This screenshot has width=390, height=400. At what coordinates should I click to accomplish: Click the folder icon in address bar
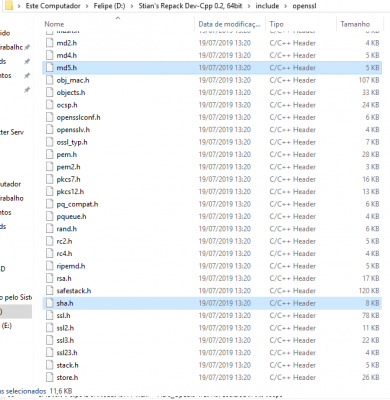[x=9, y=6]
